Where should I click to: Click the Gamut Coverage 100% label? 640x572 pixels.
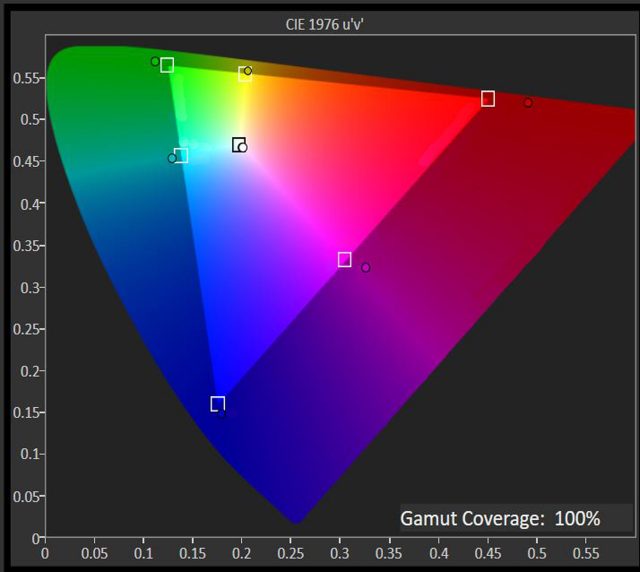(x=500, y=518)
